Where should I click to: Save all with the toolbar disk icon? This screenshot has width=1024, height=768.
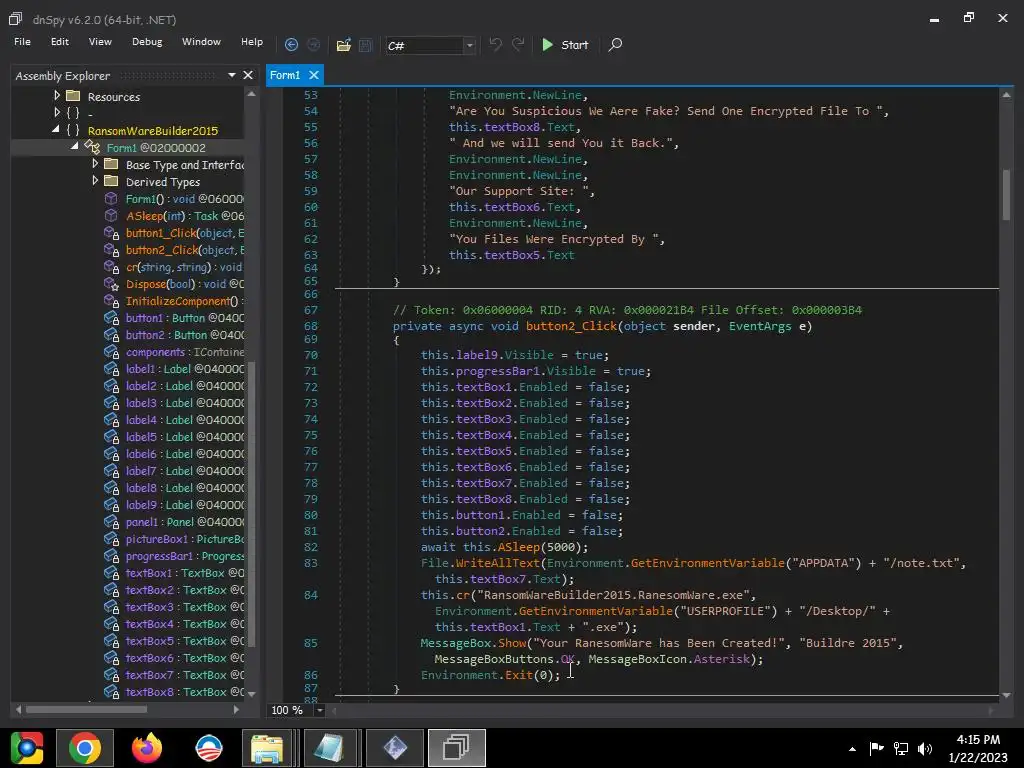point(366,45)
